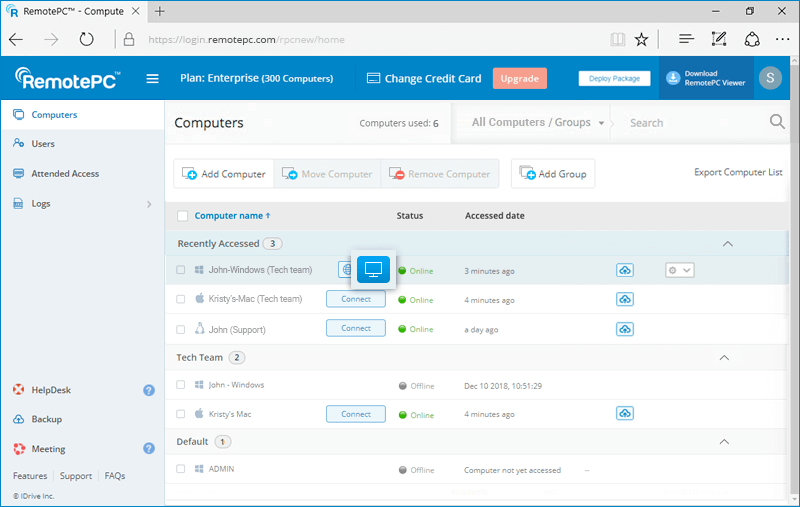Expand the Logs submenu arrow
This screenshot has width=800, height=507.
(149, 204)
